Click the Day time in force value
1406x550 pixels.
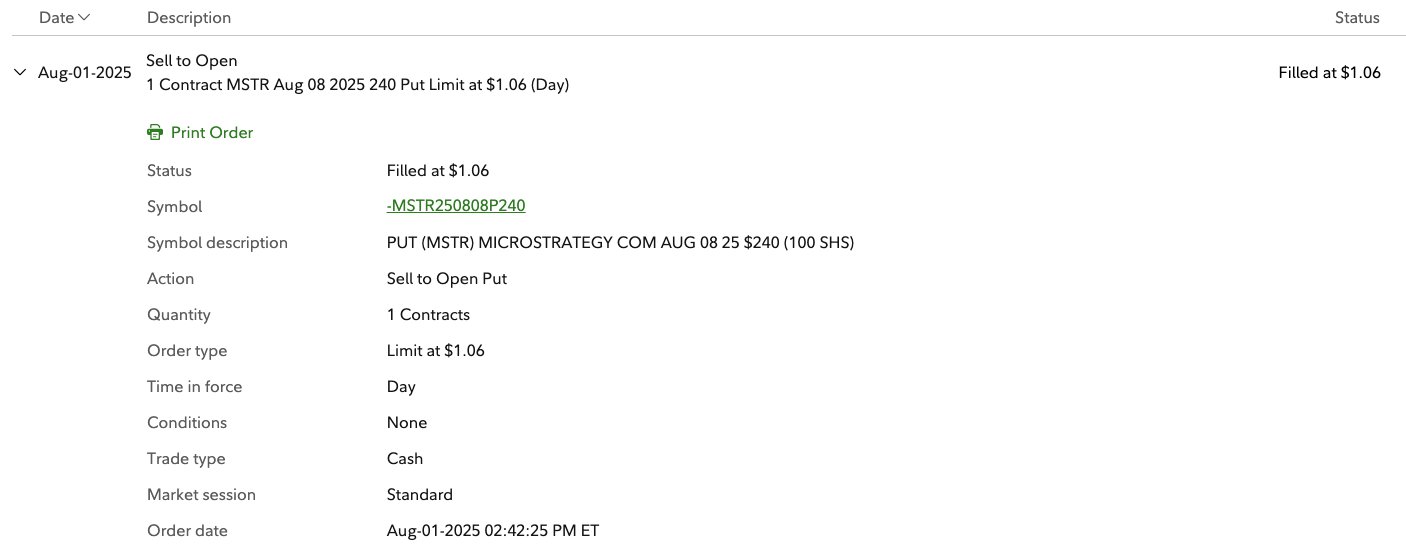pyautogui.click(x=401, y=386)
